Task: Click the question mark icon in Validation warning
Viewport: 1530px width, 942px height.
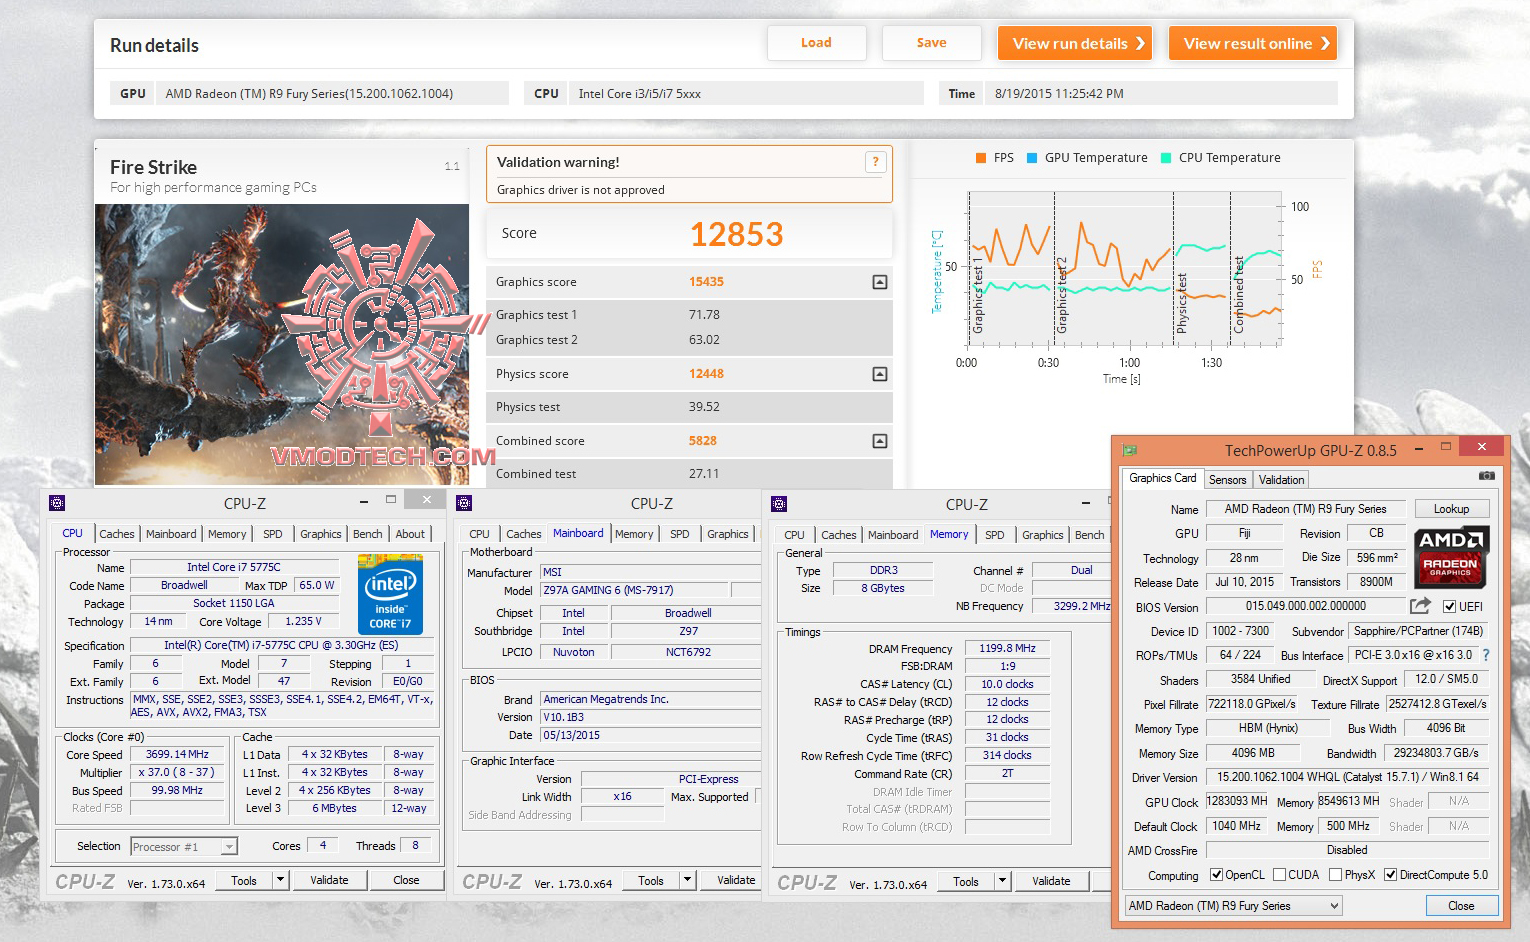Action: tap(875, 162)
